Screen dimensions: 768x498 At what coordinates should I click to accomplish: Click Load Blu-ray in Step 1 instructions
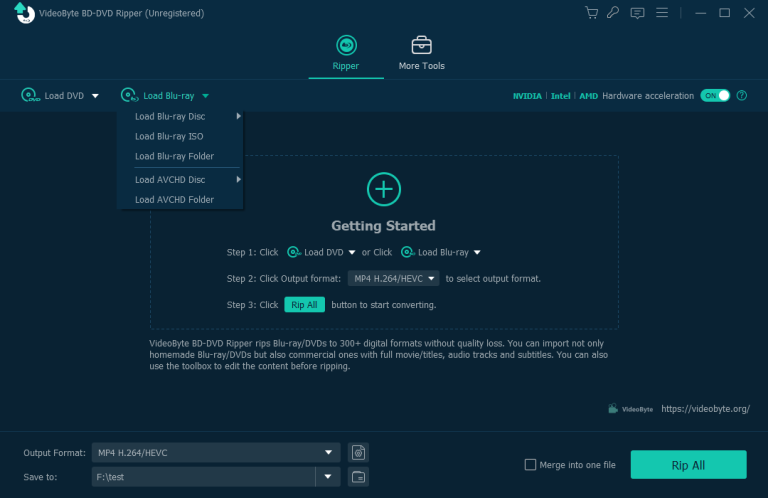tap(440, 252)
